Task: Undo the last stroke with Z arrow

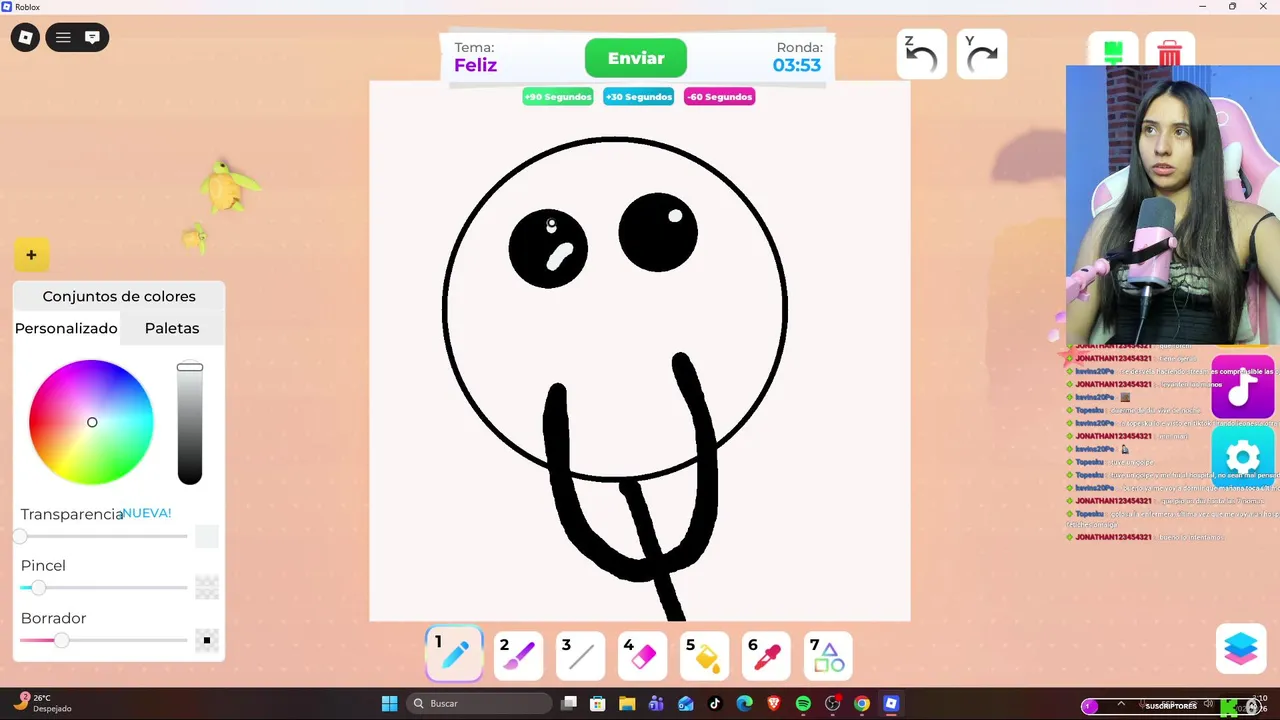Action: [x=921, y=55]
